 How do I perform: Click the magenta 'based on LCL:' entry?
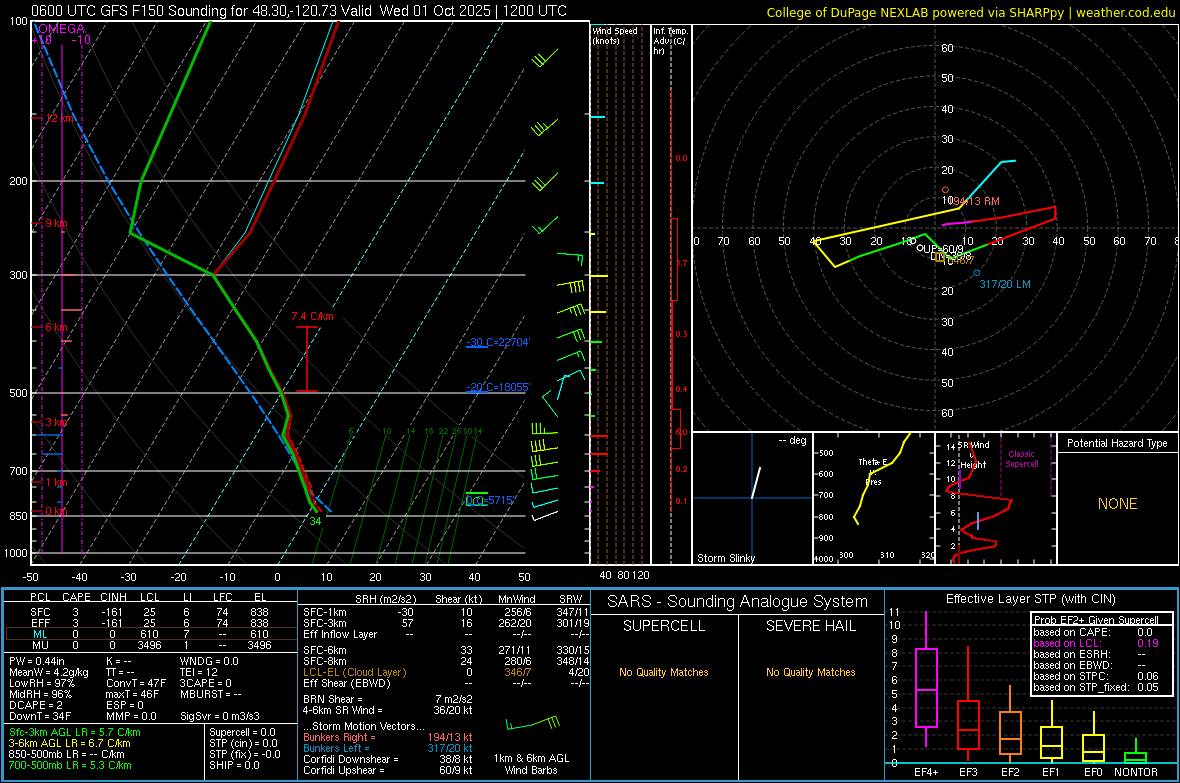(1096, 643)
